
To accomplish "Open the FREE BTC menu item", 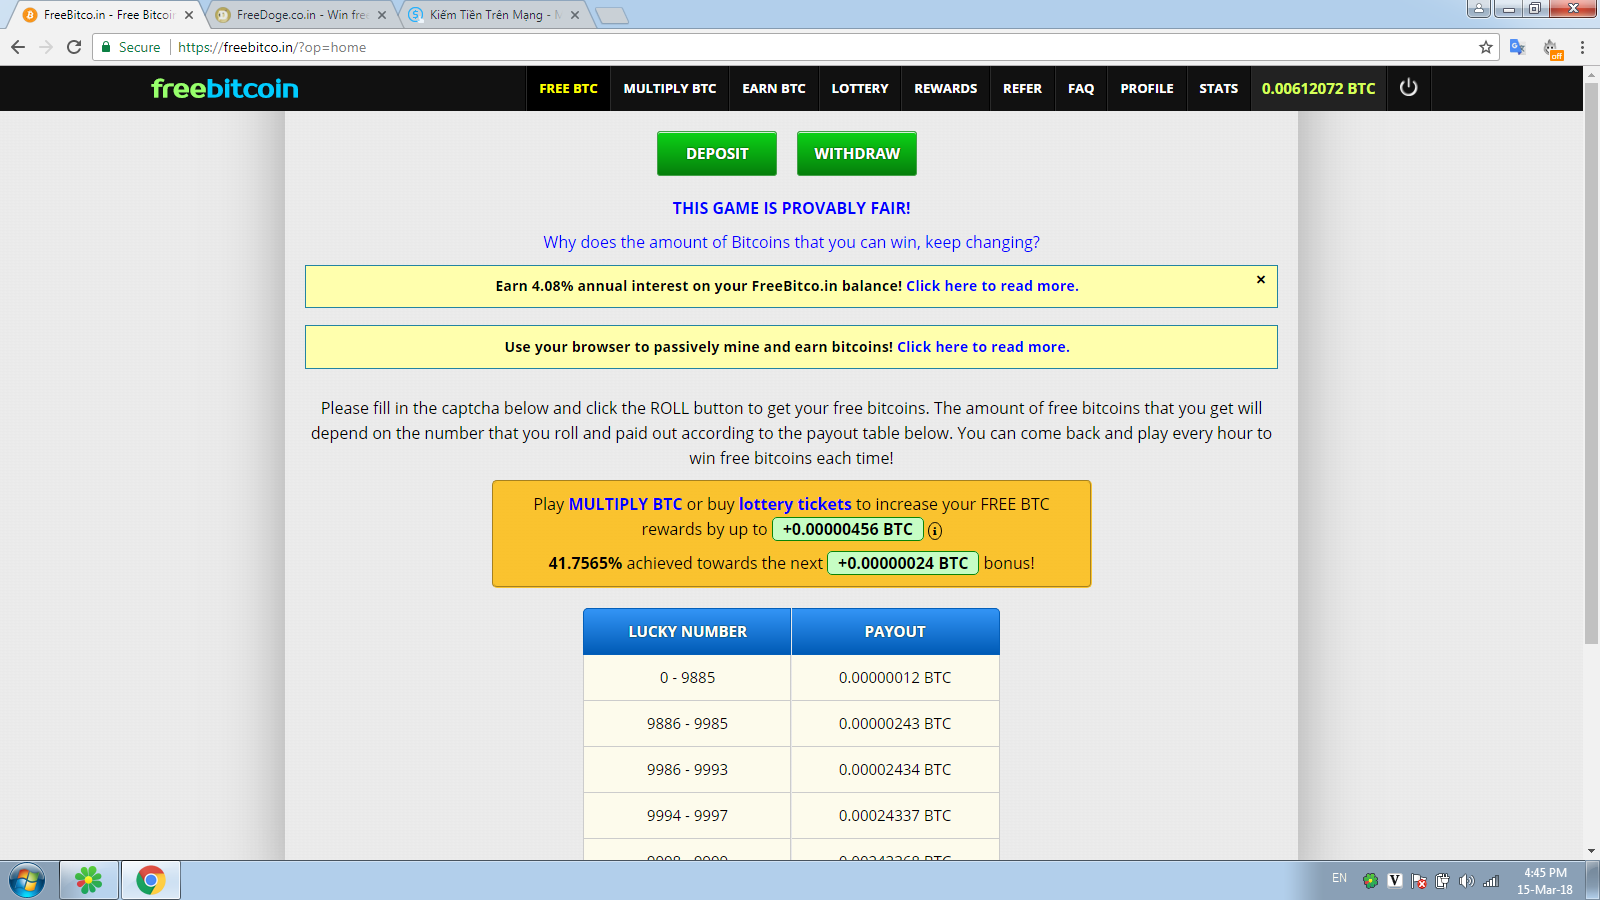I will point(568,88).
